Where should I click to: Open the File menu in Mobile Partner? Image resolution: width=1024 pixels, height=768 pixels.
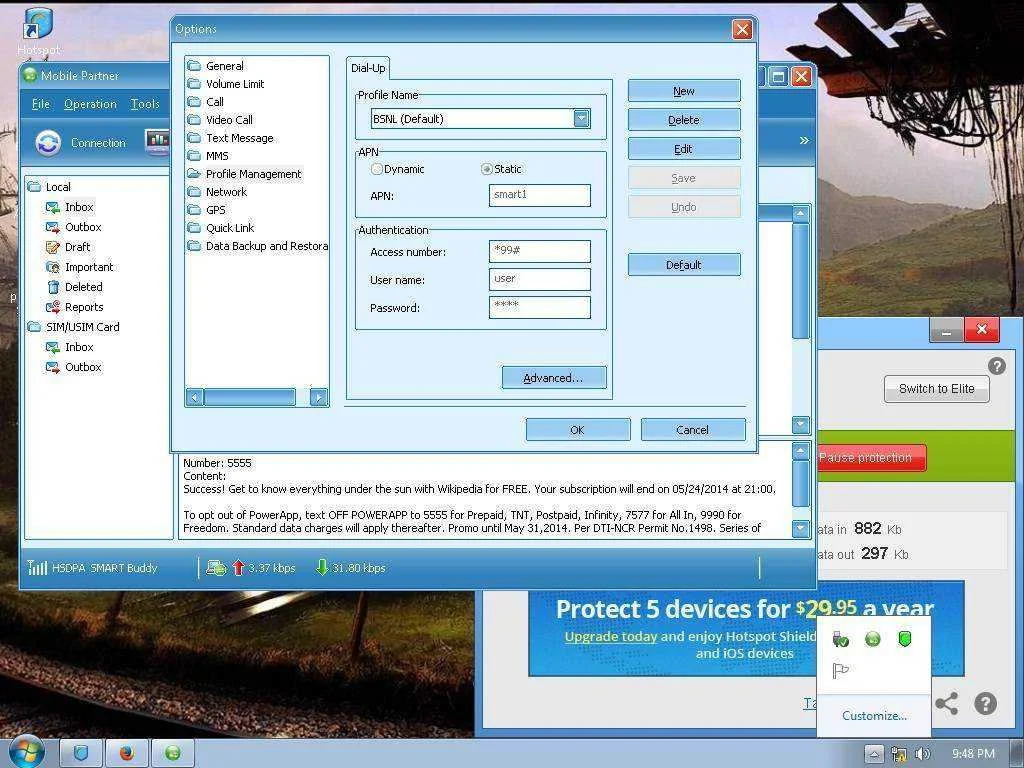[x=40, y=104]
